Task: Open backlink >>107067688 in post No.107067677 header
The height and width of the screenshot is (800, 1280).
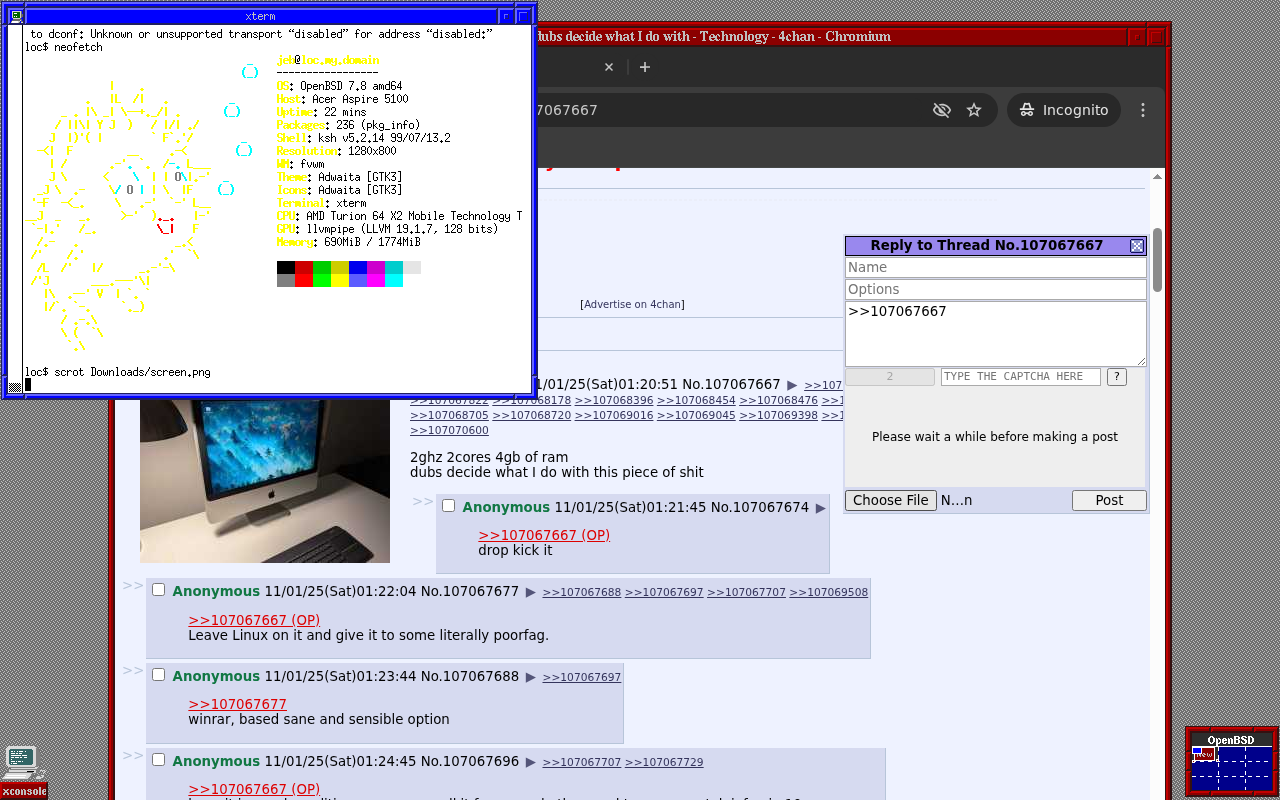Action: (582, 592)
